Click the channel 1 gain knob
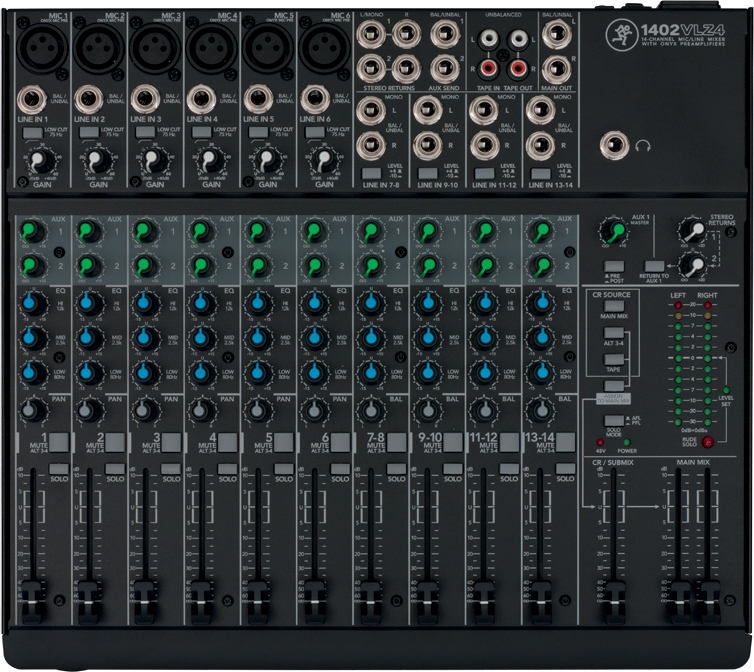The height and width of the screenshot is (672, 754). (x=41, y=160)
